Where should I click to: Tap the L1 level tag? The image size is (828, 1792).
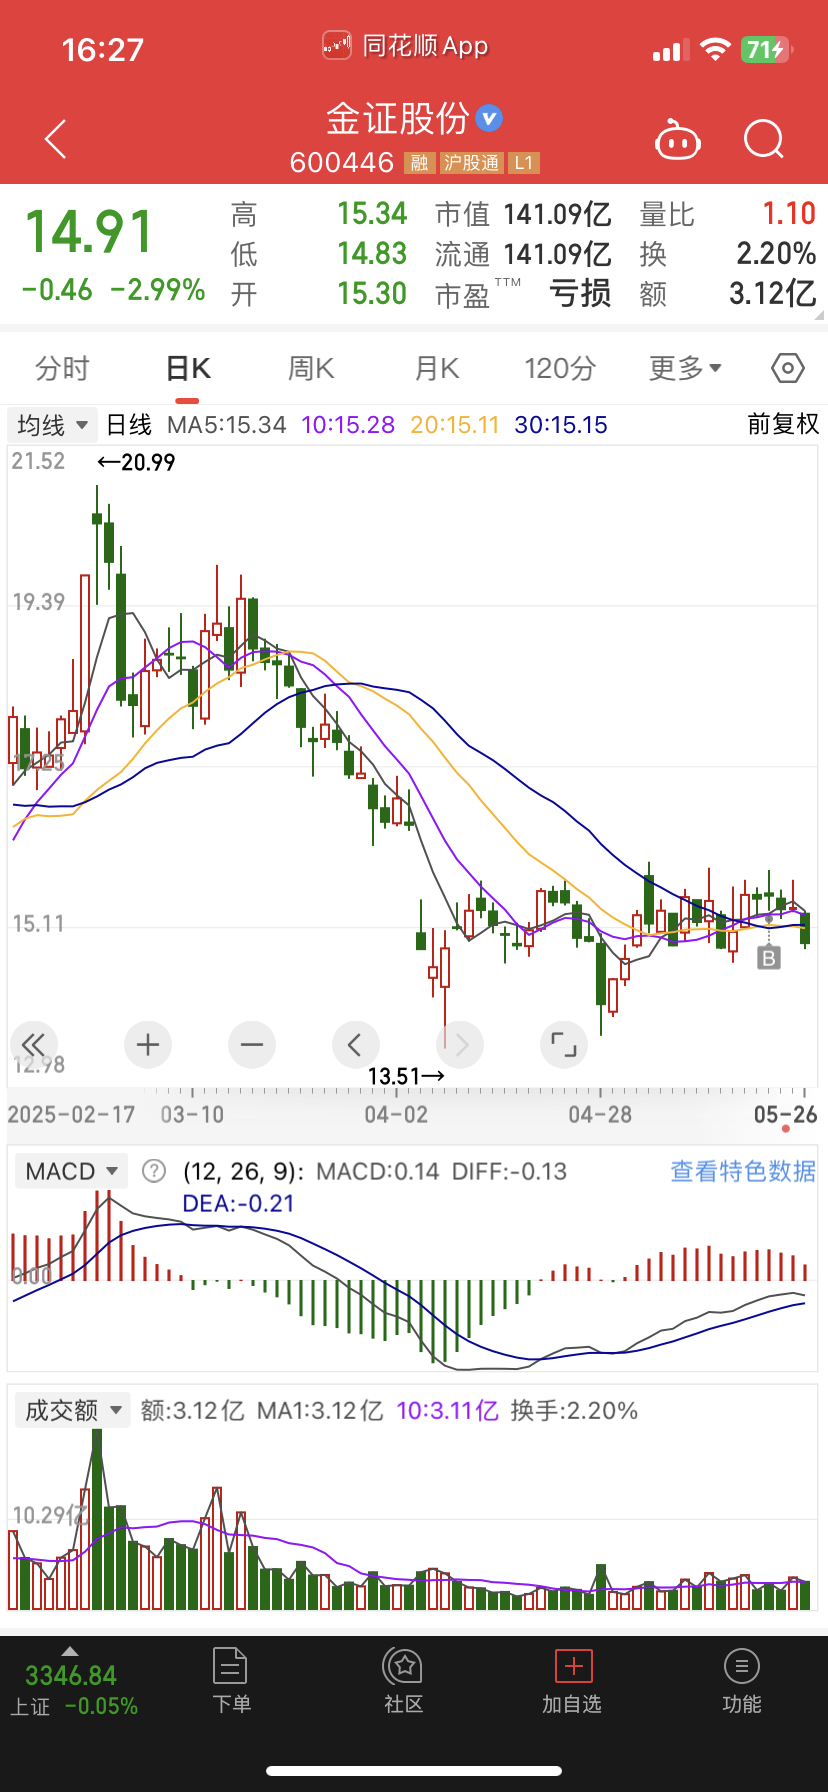click(524, 163)
